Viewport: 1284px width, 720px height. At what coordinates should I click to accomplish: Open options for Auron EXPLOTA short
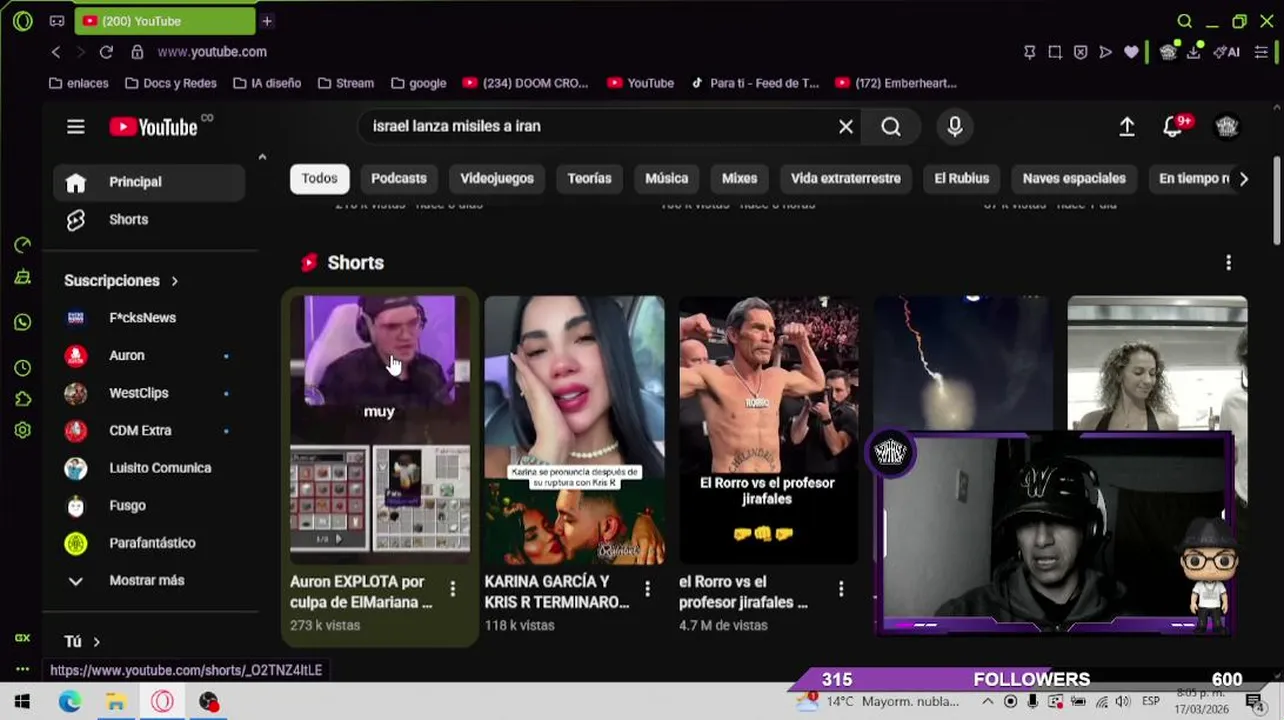[x=452, y=589]
